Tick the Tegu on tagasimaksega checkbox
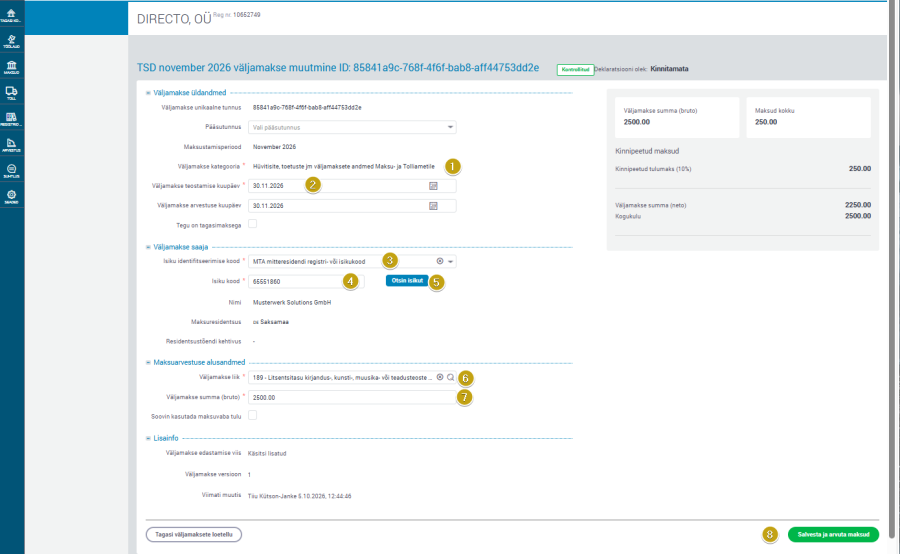The height and width of the screenshot is (554, 900). pyautogui.click(x=253, y=224)
